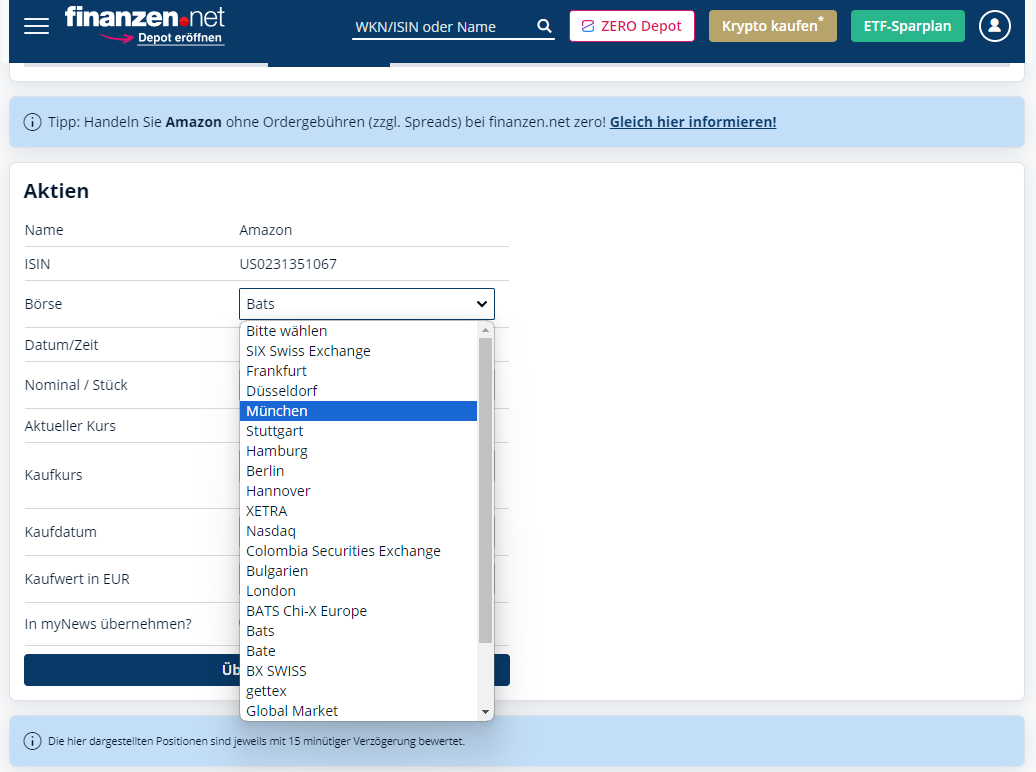Click the search magnifier icon
This screenshot has width=1036, height=772.
[544, 26]
